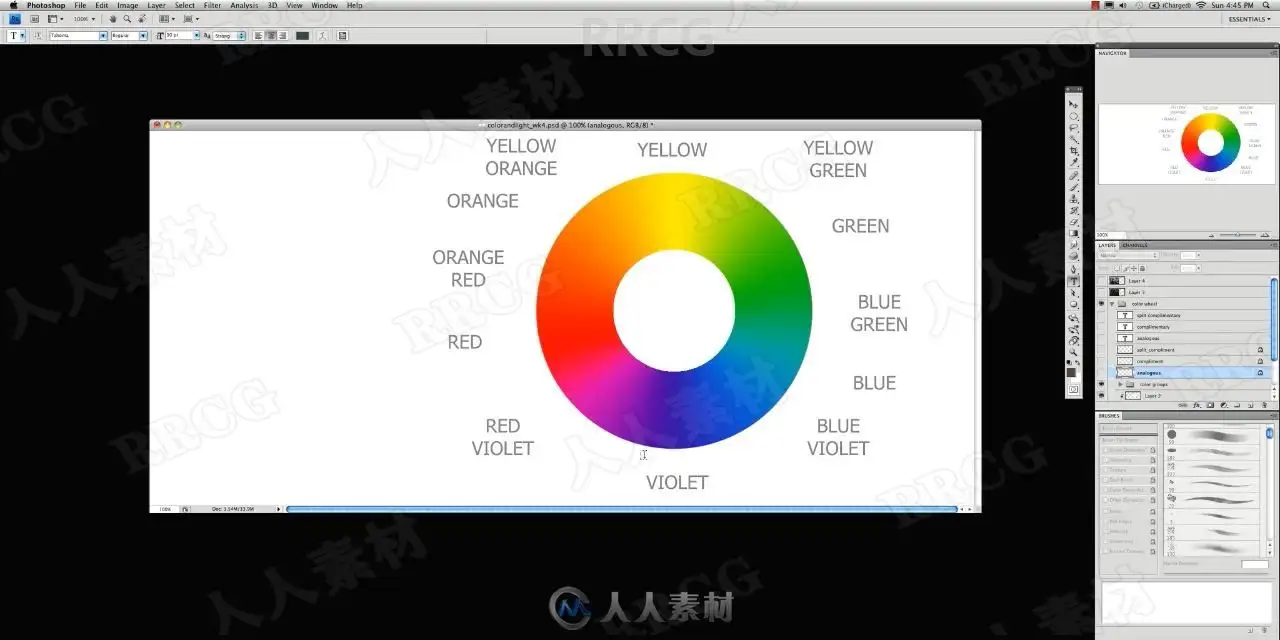The image size is (1280, 640).
Task: Open the Character and Paragraph panels icon
Action: (x=342, y=36)
